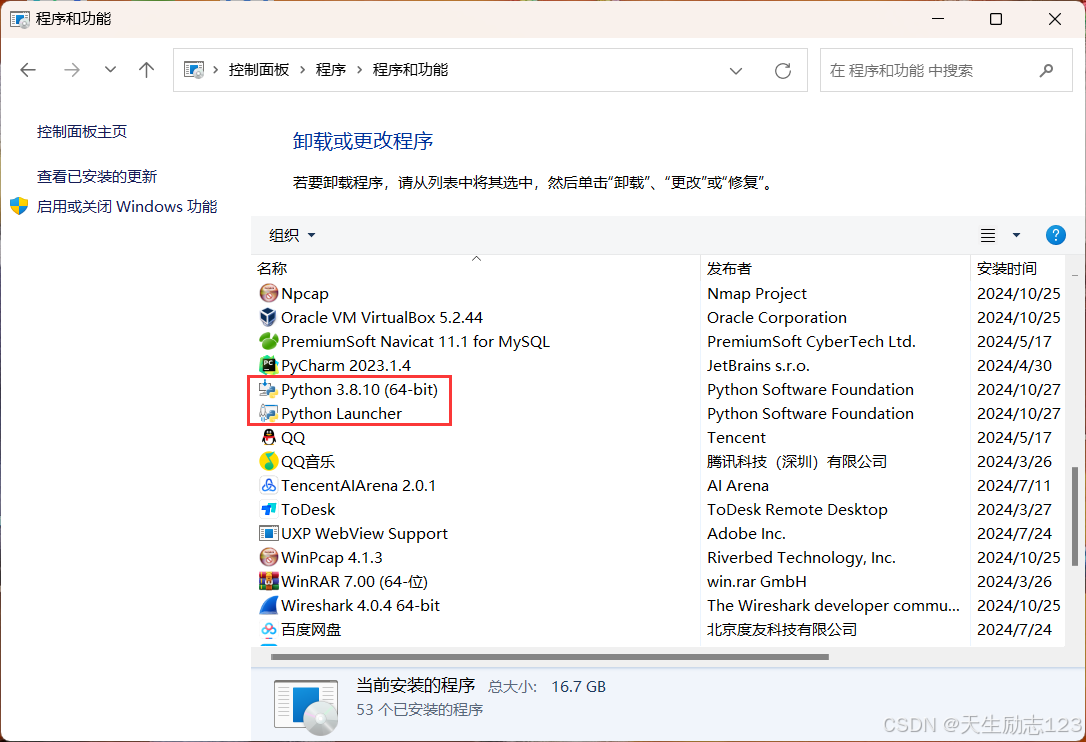Open 启用或关闭 Windows 功能 link

127,206
